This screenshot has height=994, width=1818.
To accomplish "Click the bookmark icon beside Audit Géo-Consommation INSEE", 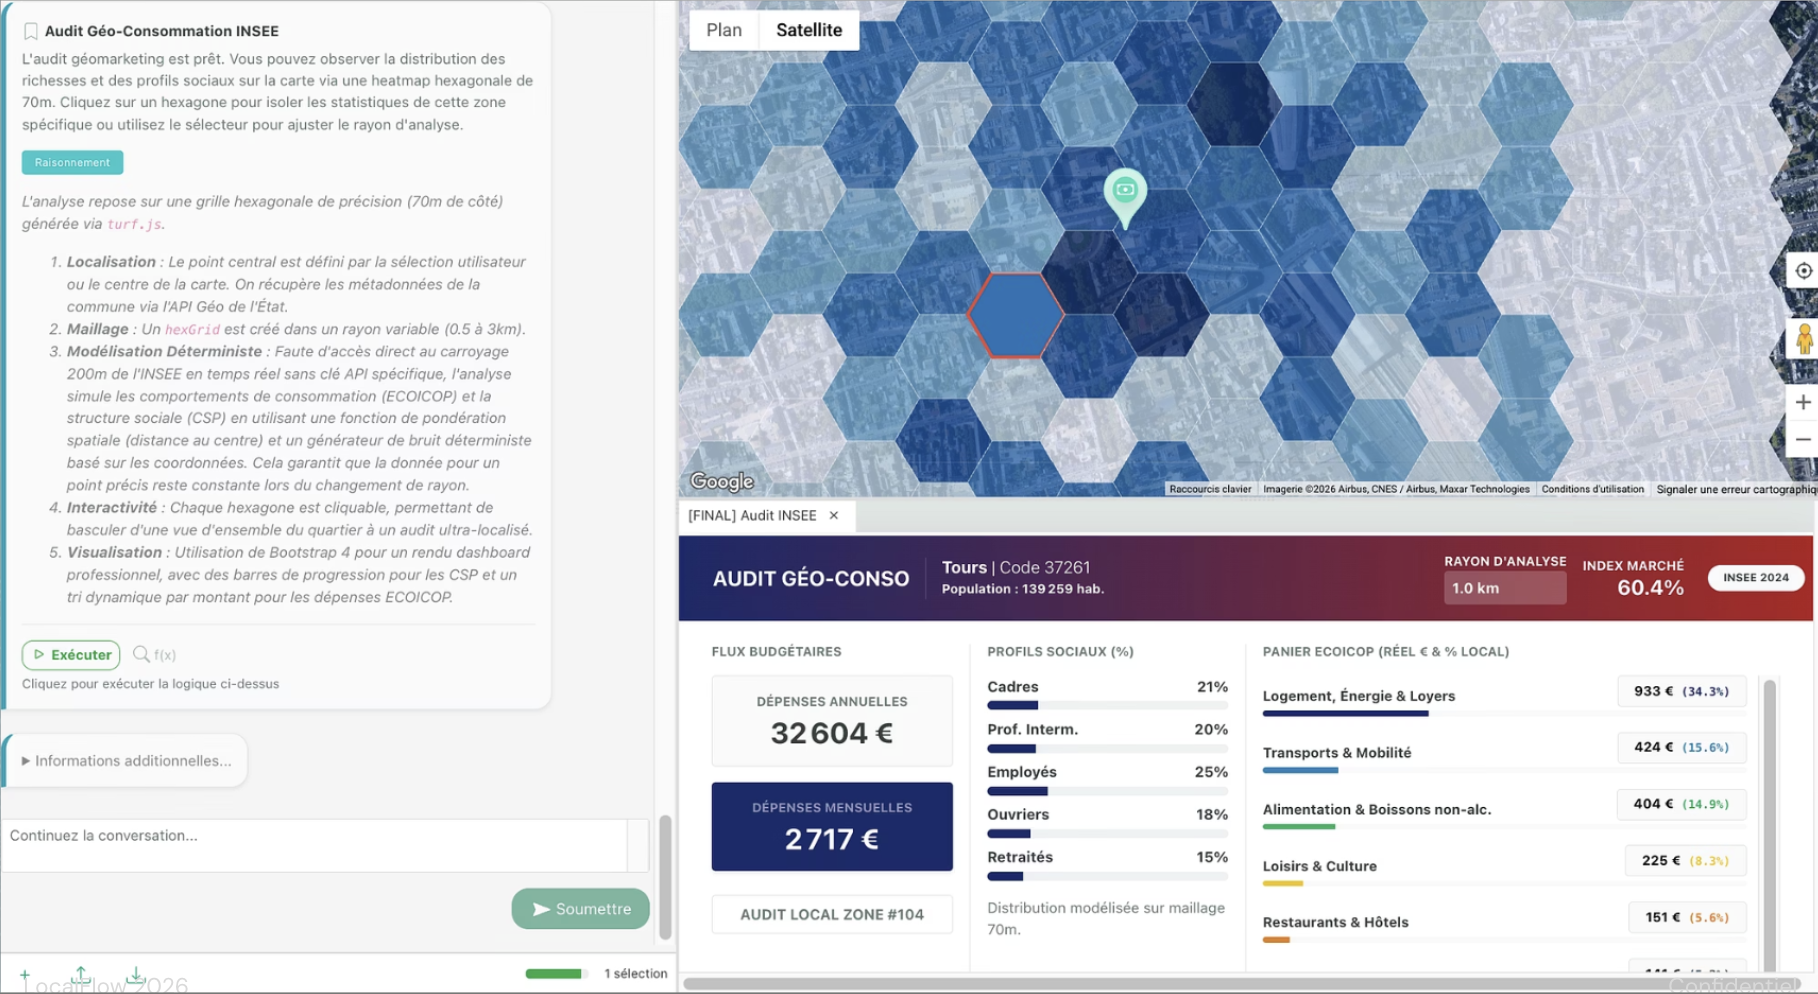I will [x=30, y=31].
